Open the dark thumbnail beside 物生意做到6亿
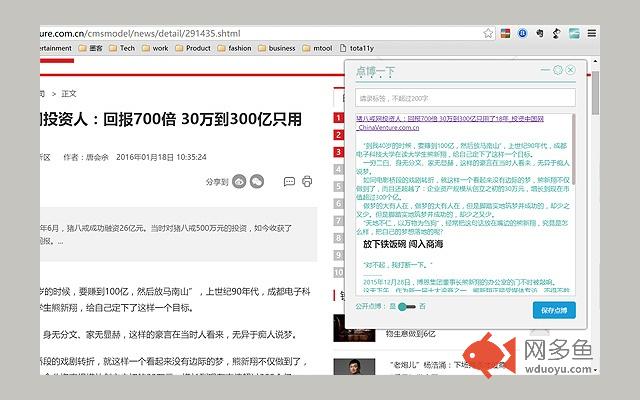Viewport: 640px width, 400px height. 354,328
